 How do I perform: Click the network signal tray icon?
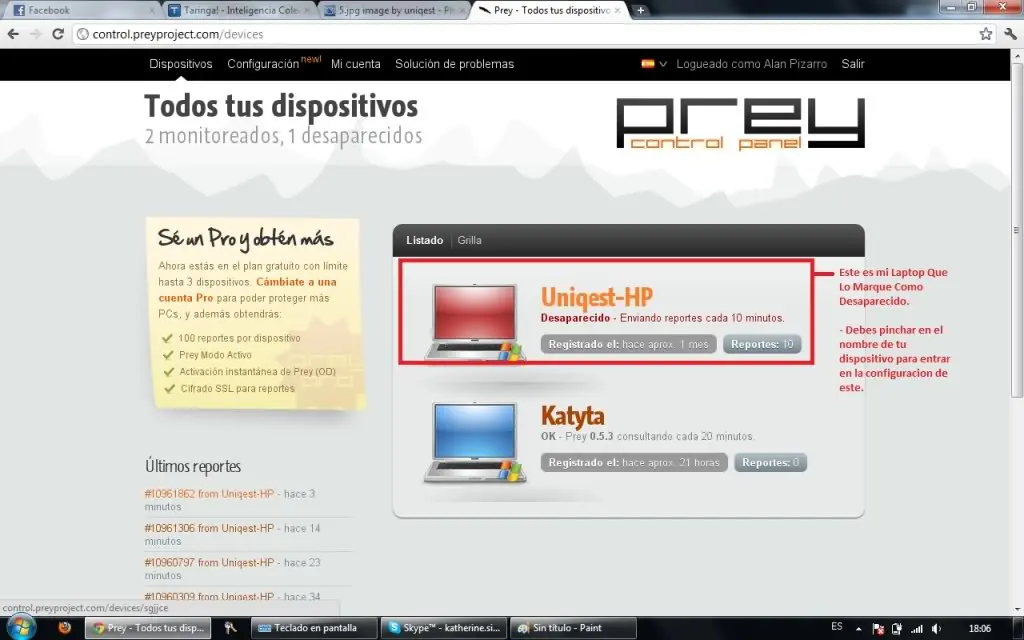tap(917, 629)
